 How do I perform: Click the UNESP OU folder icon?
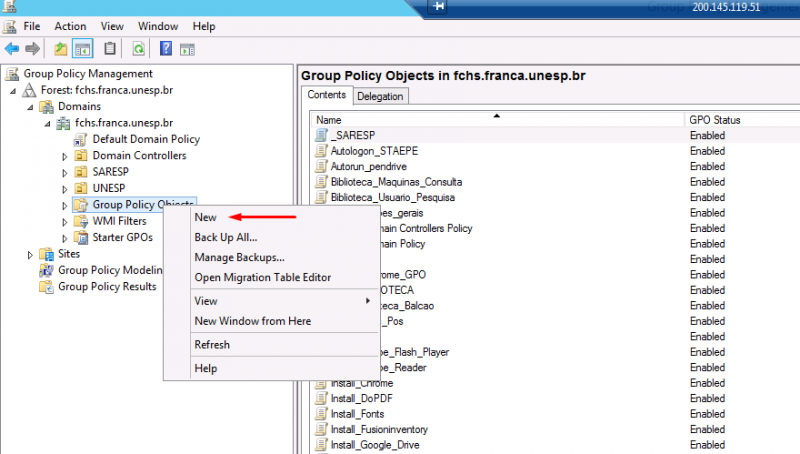[x=81, y=188]
